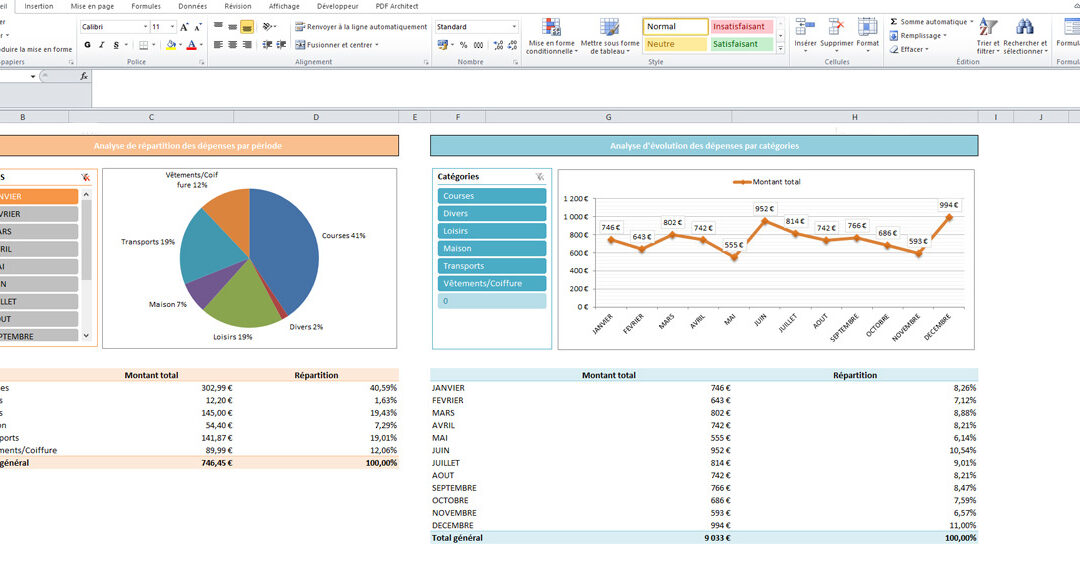Align text to top of cell

218,26
